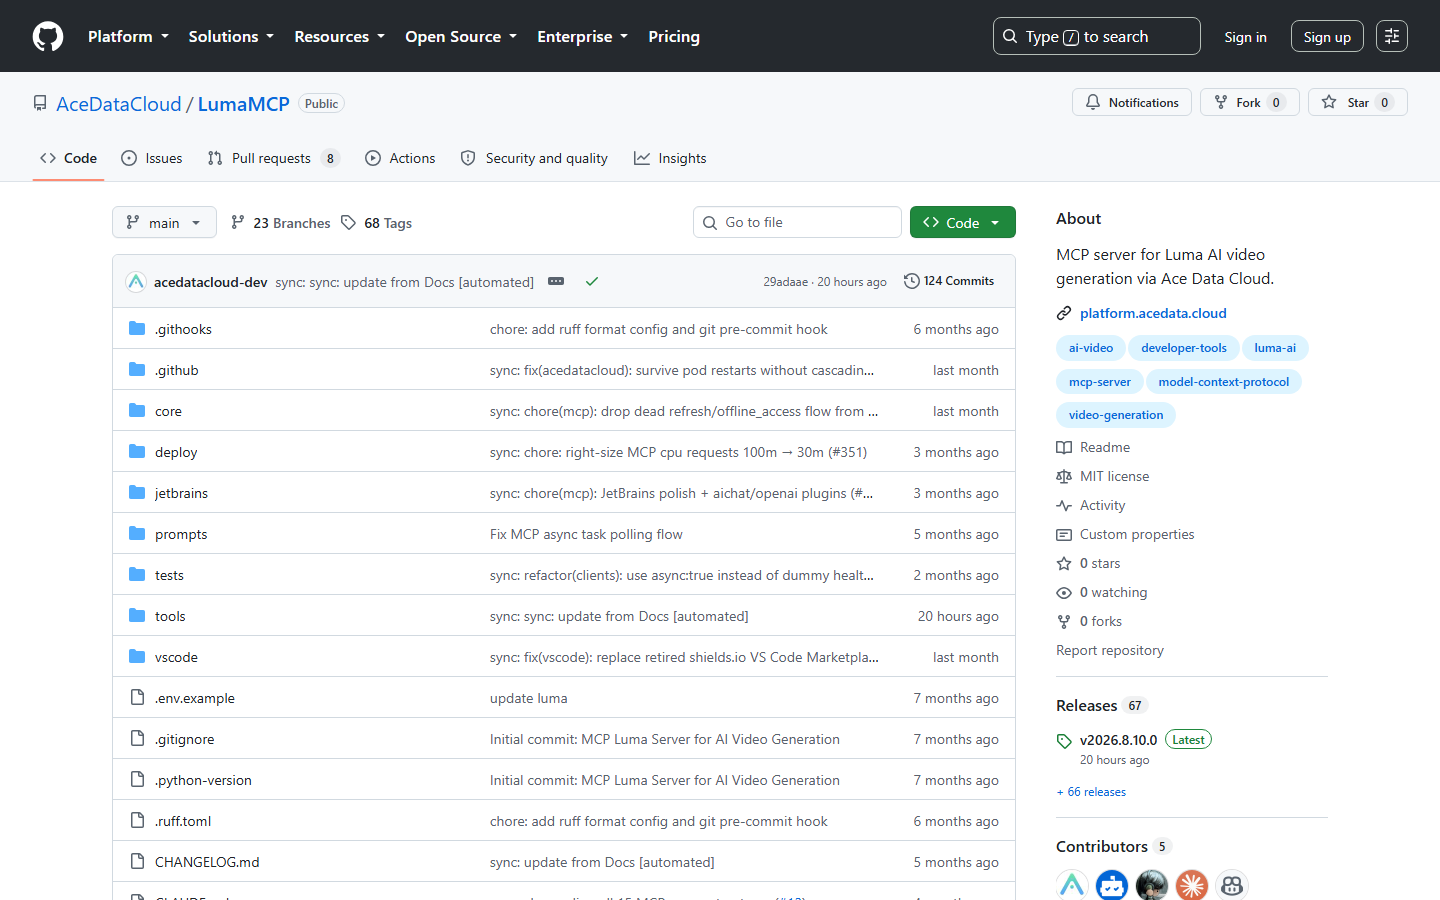The width and height of the screenshot is (1440, 900).
Task: Click the Readme book icon
Action: coord(1064,447)
